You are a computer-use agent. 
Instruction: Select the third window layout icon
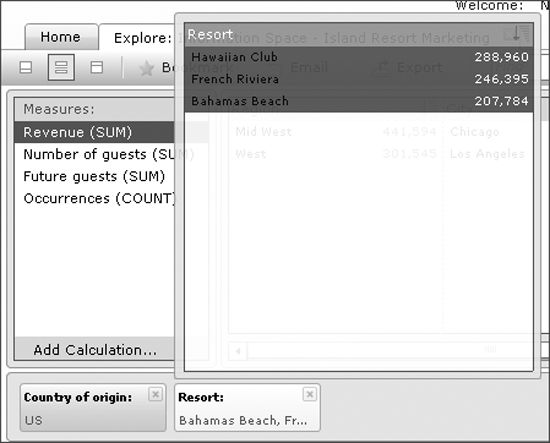point(96,67)
